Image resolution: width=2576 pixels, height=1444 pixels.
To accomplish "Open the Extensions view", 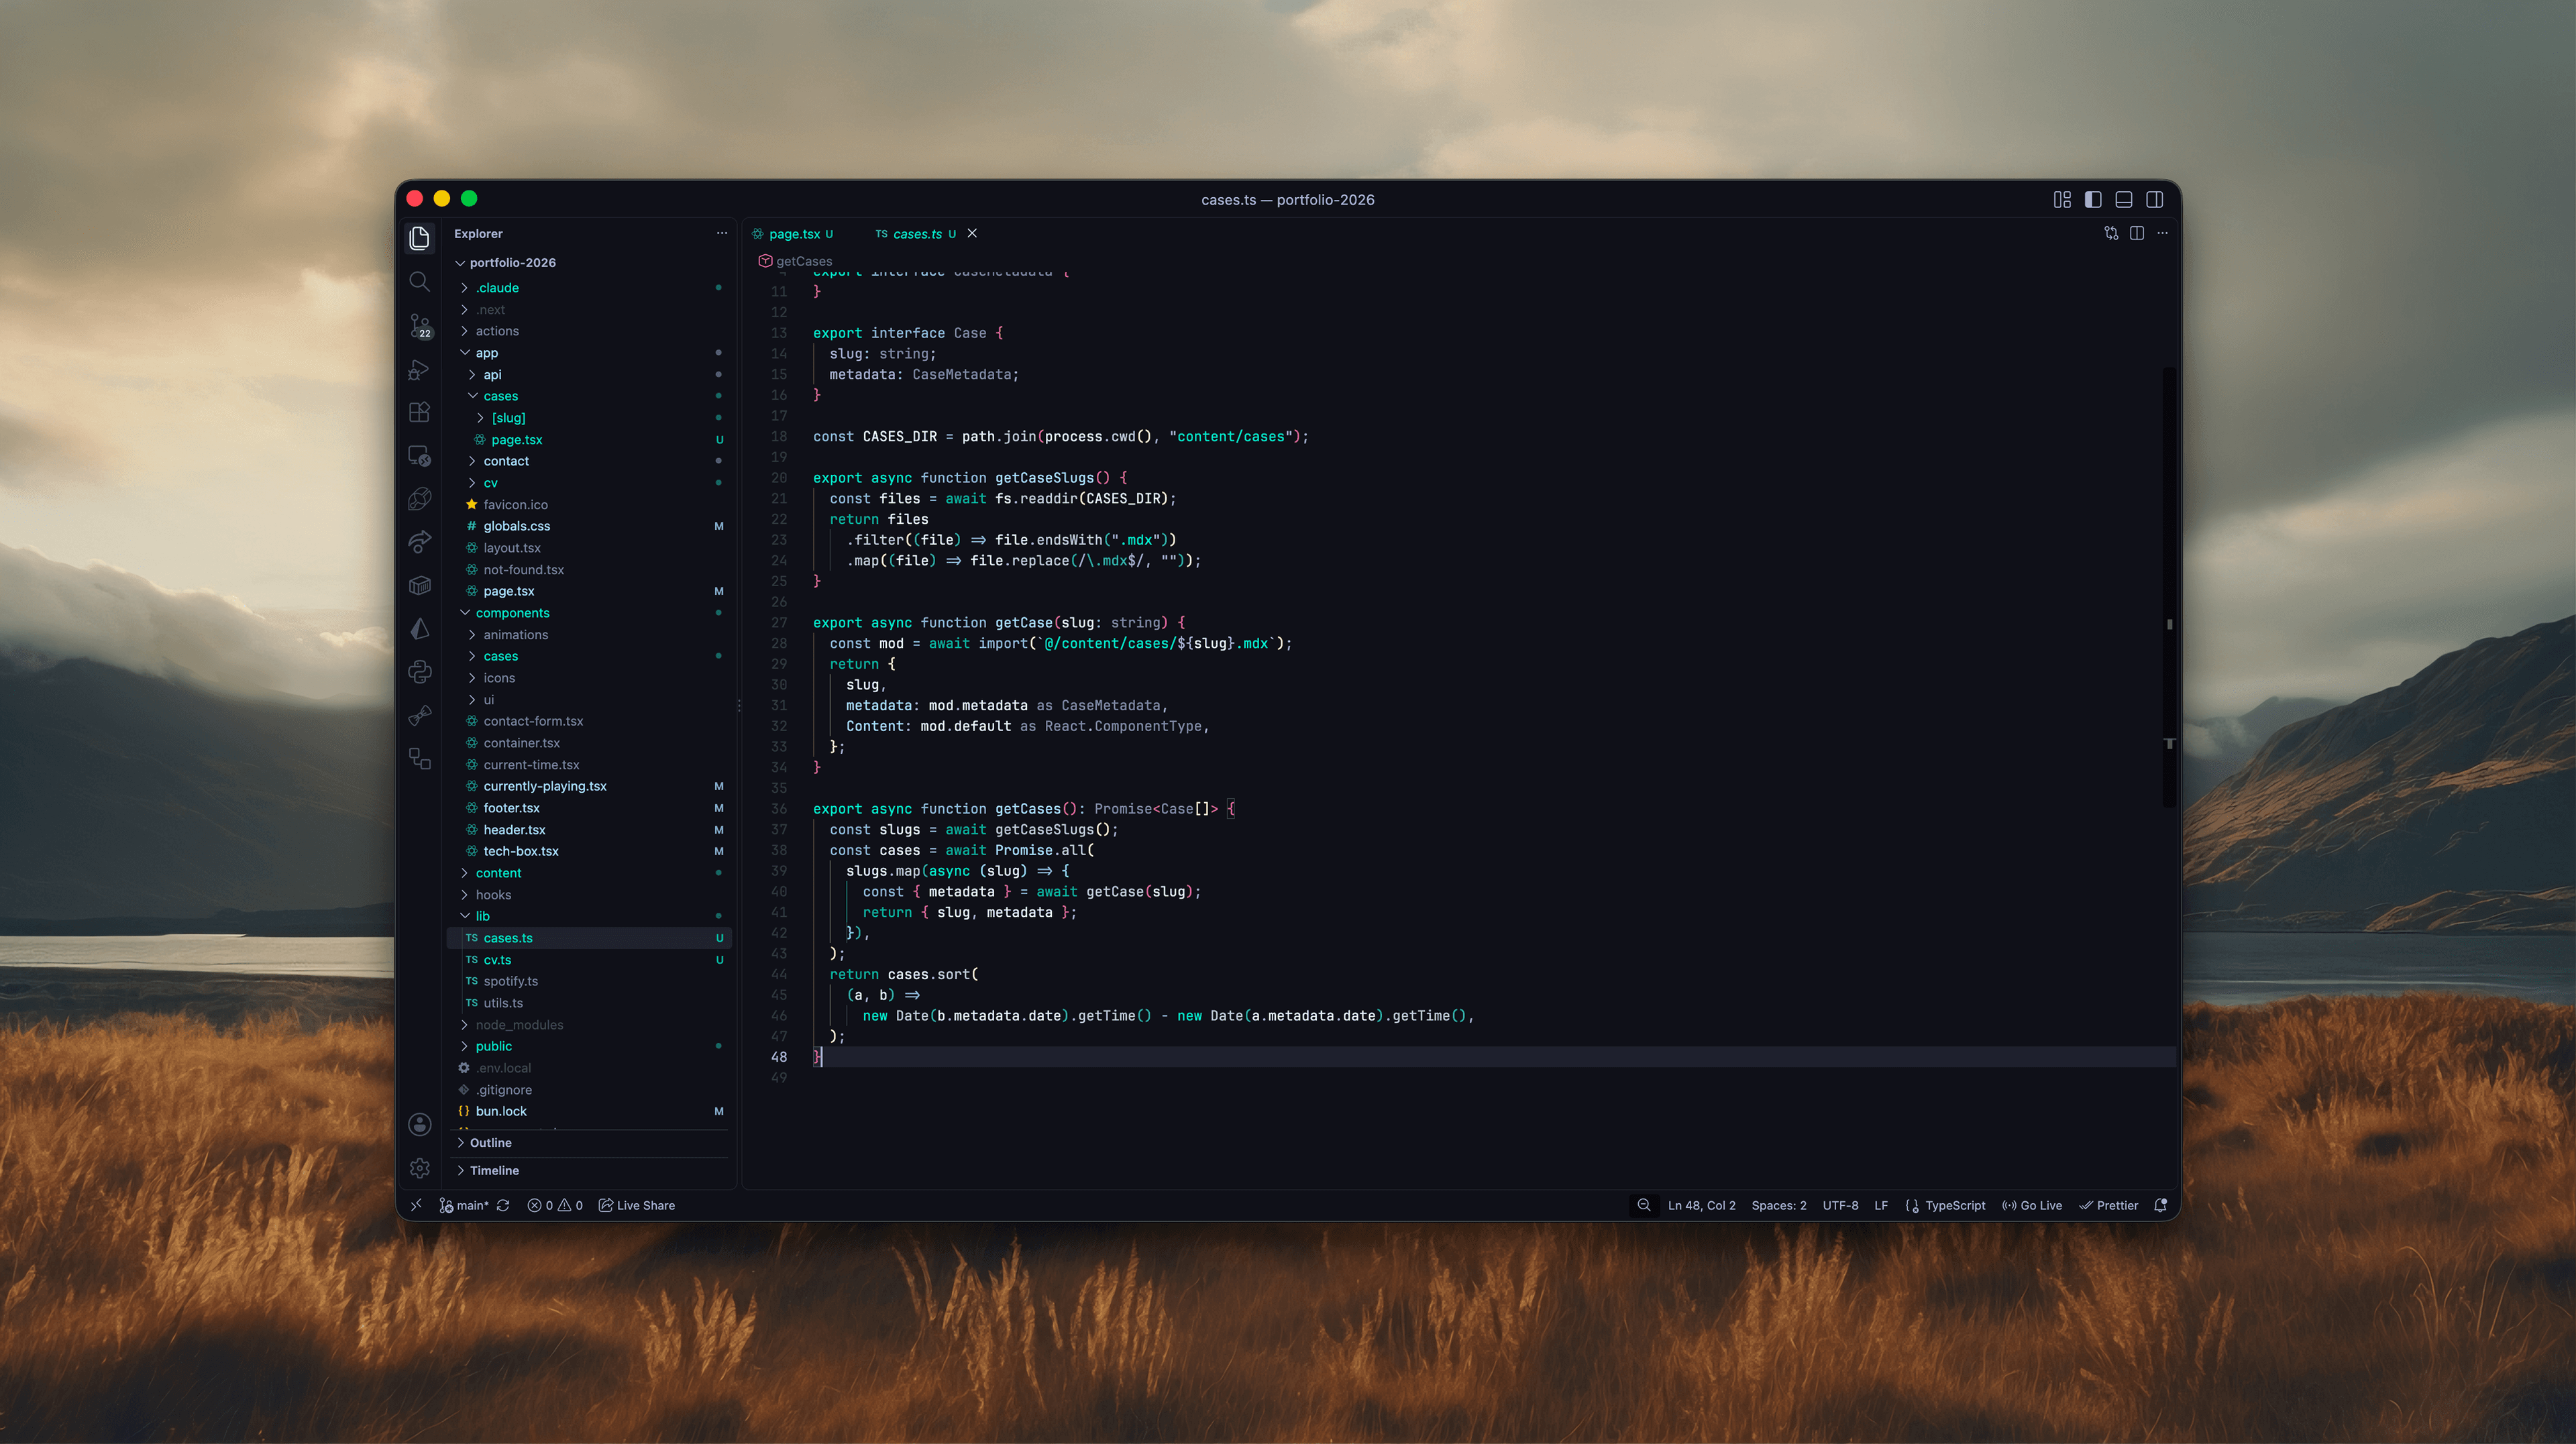I will point(420,412).
